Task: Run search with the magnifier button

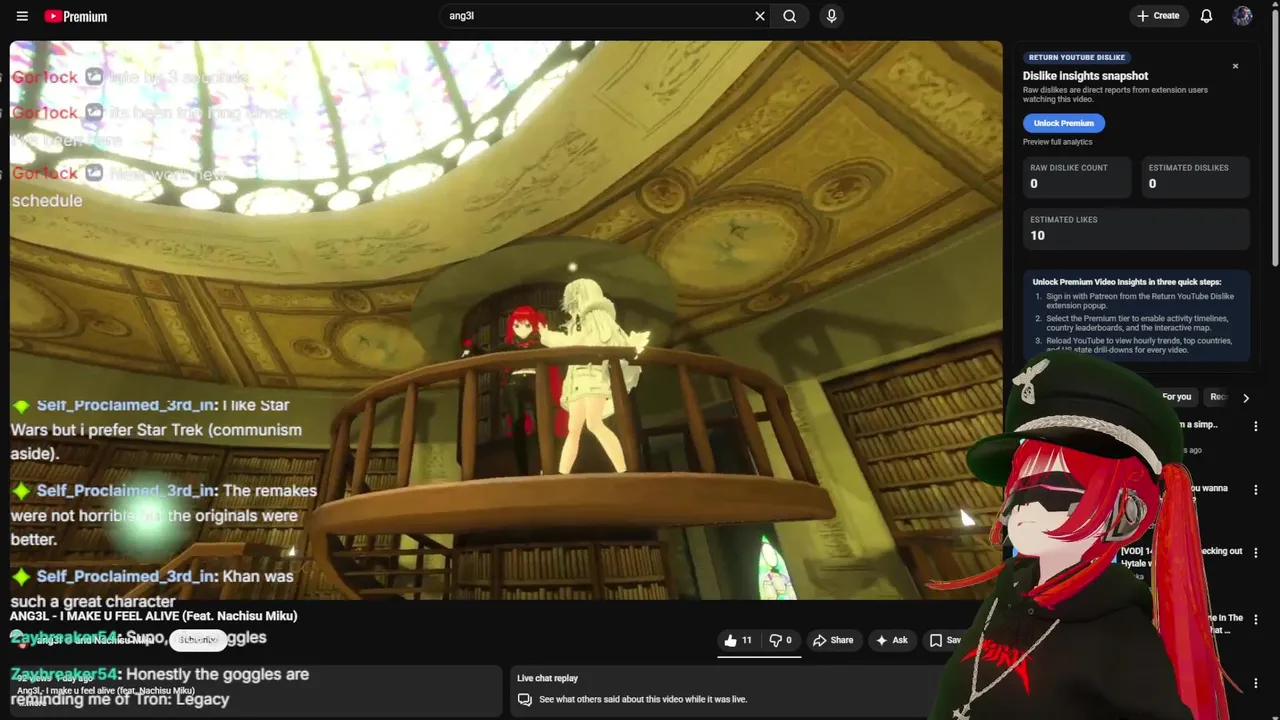Action: pos(790,16)
